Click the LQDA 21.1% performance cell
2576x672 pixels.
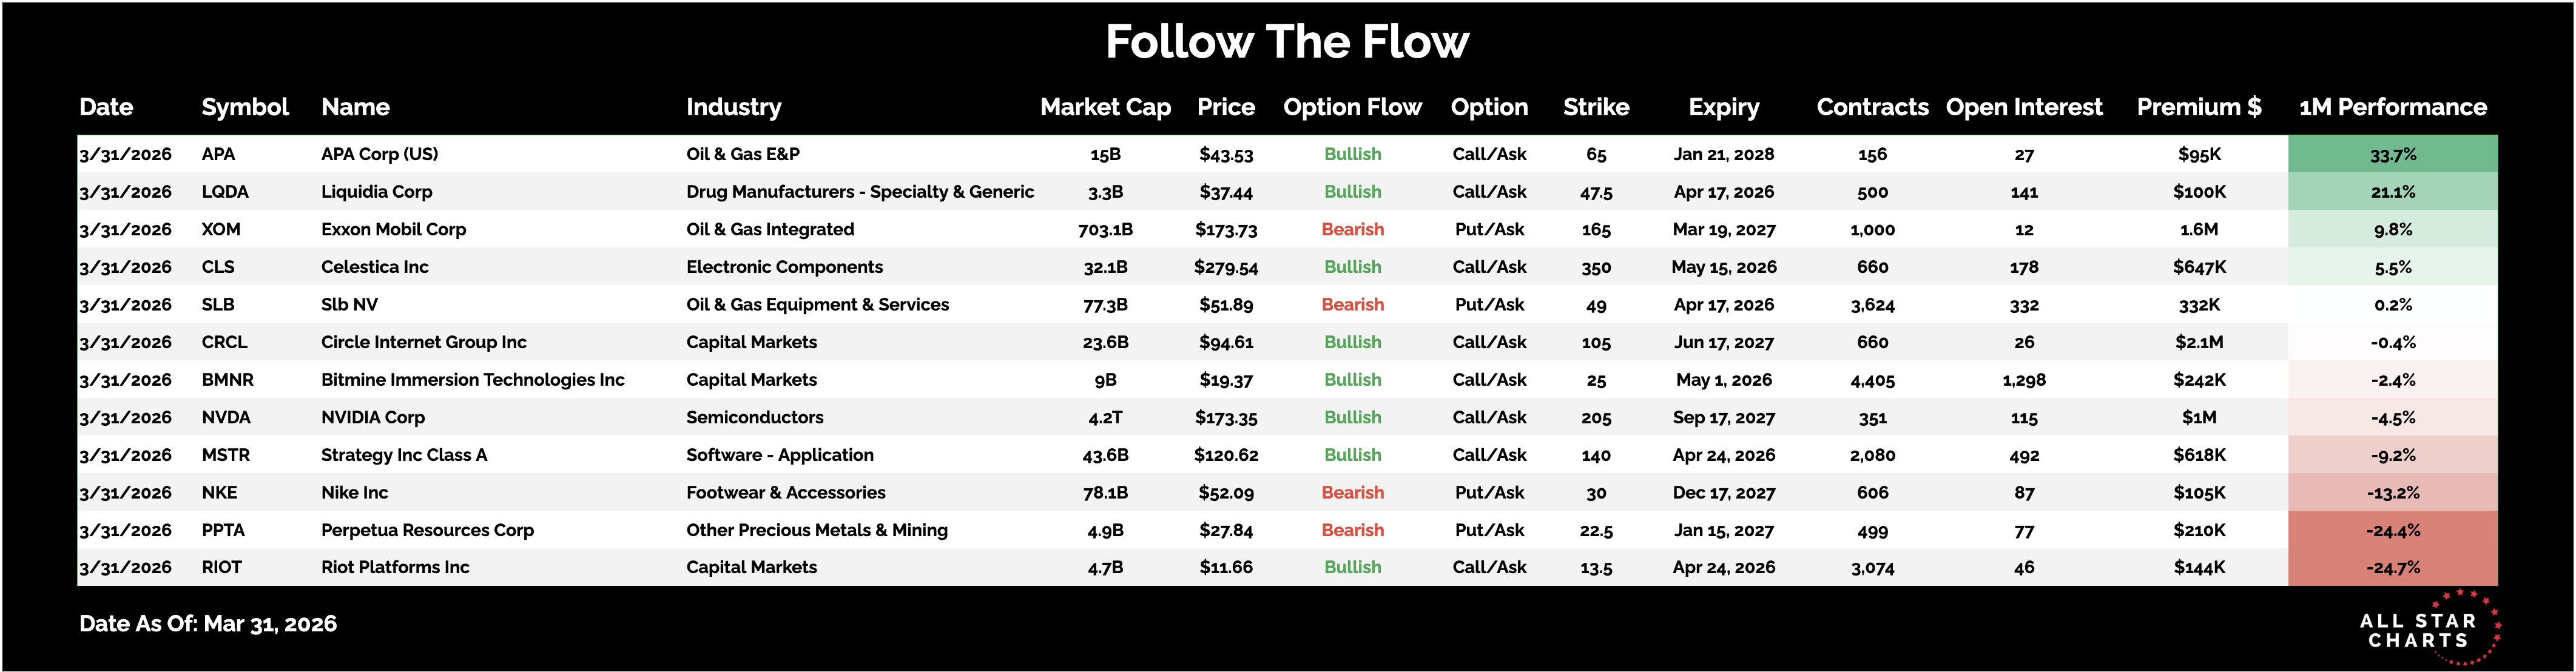[2392, 192]
